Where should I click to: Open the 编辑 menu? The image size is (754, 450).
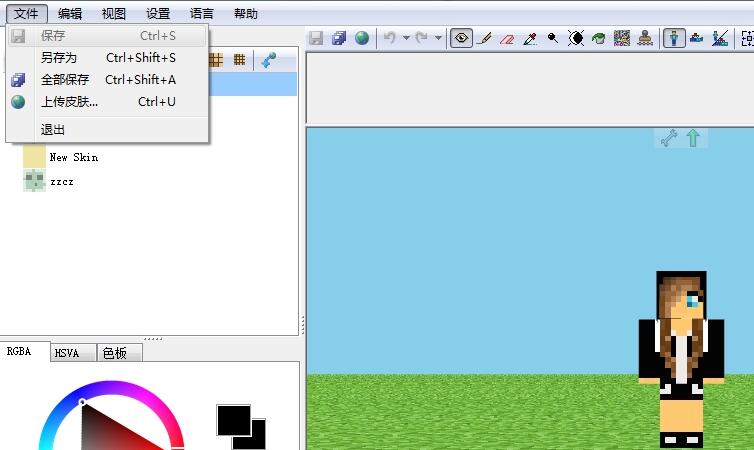pyautogui.click(x=70, y=13)
